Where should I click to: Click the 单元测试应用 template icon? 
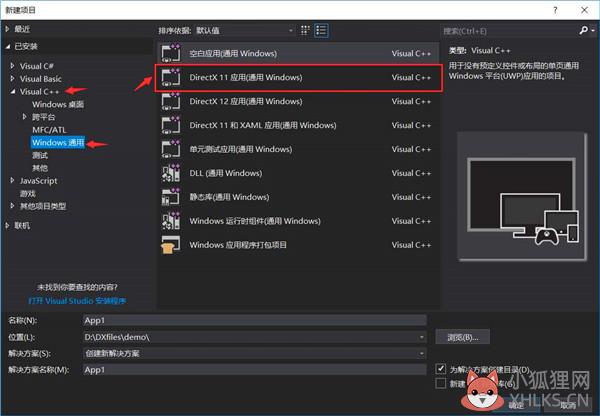click(x=171, y=149)
